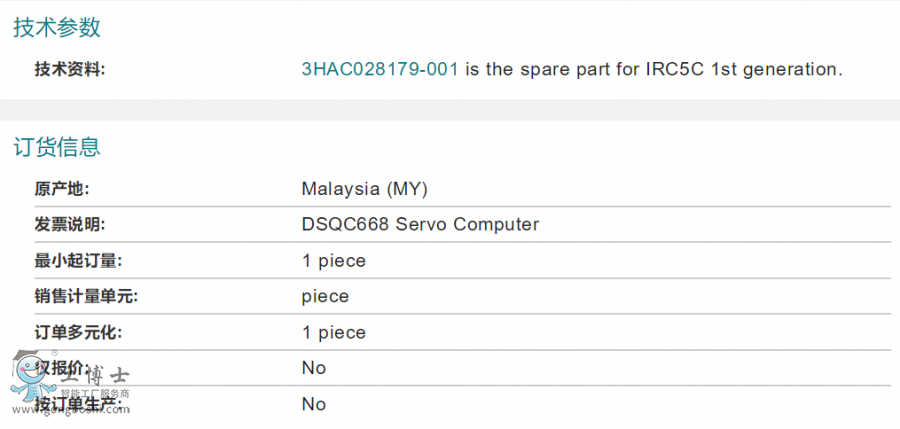Open the 3HAC028179-001 part number link
Image resolution: width=900 pixels, height=429 pixels.
(x=380, y=69)
